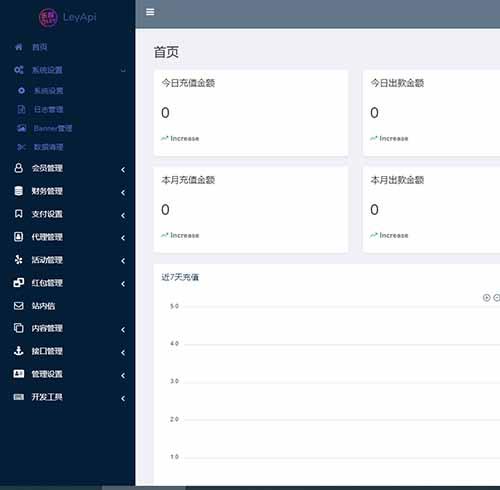Viewport: 500px width, 490px height.
Task: Open the 首页 home icon in sidebar
Action: [x=19, y=47]
